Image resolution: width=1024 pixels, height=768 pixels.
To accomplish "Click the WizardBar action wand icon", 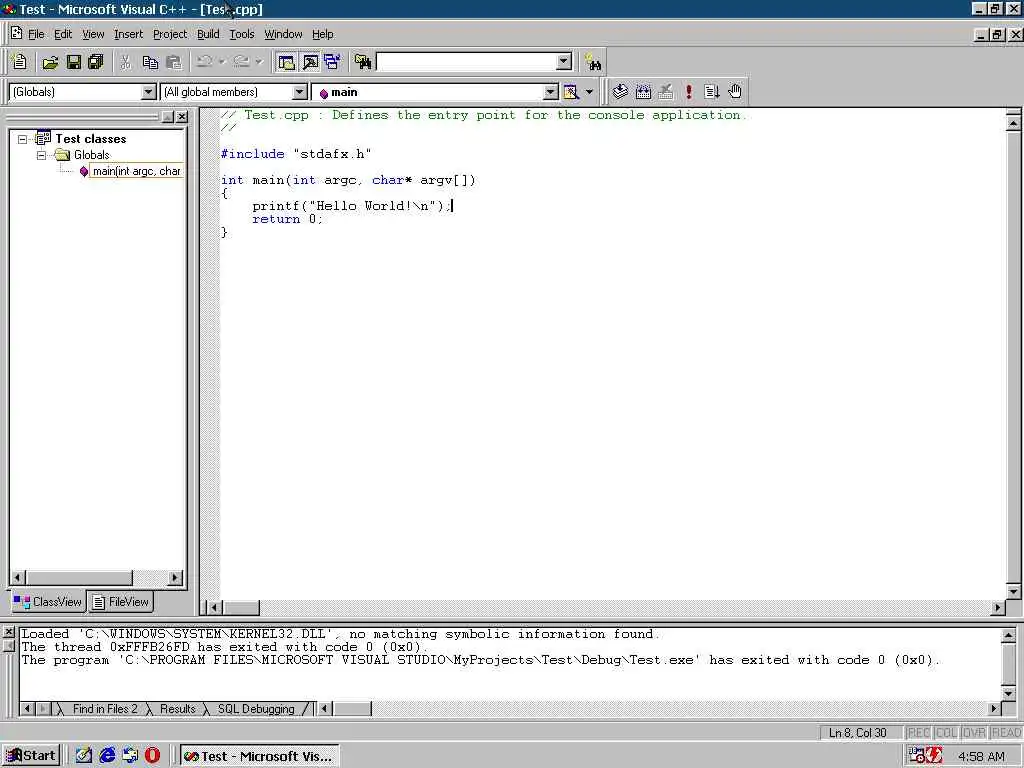I will point(571,92).
